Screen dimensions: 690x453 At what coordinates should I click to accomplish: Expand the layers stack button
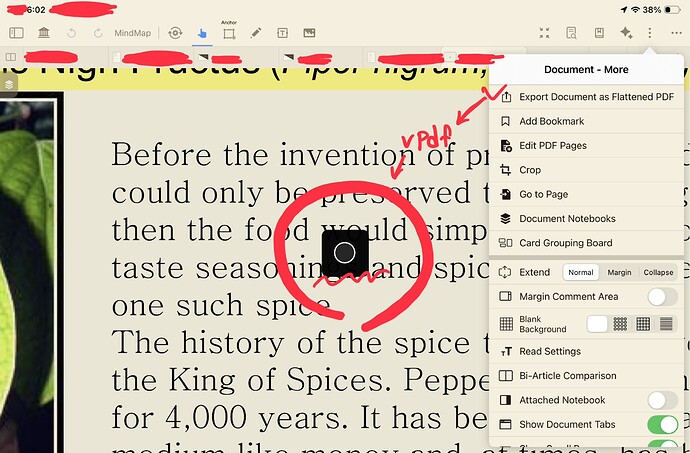tap(9, 85)
